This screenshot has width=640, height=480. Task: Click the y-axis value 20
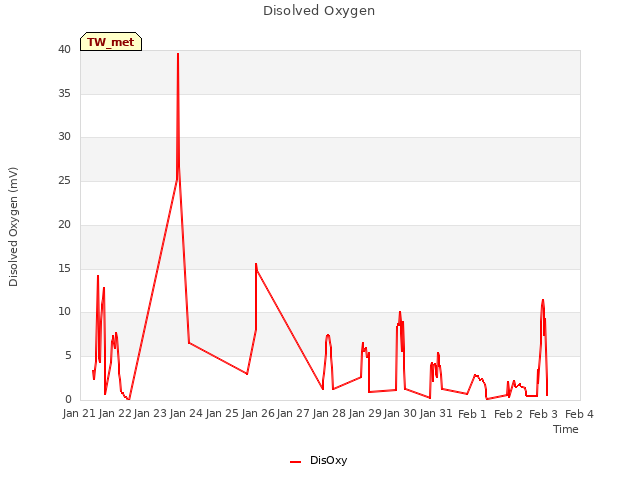[x=64, y=224]
